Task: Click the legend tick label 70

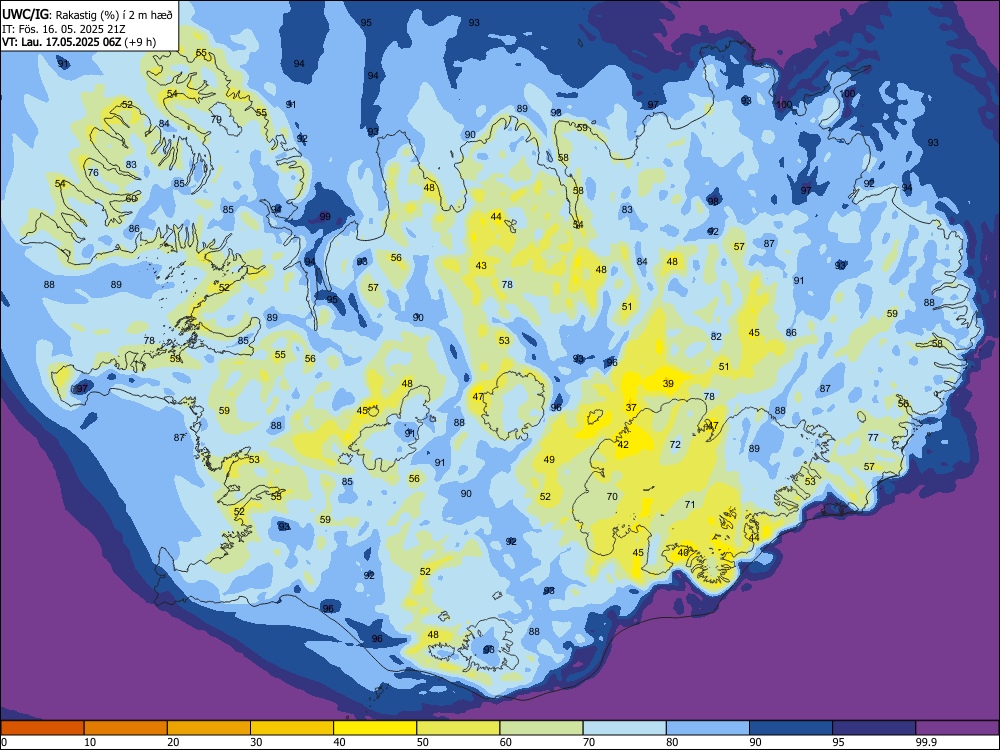Action: pyautogui.click(x=589, y=742)
